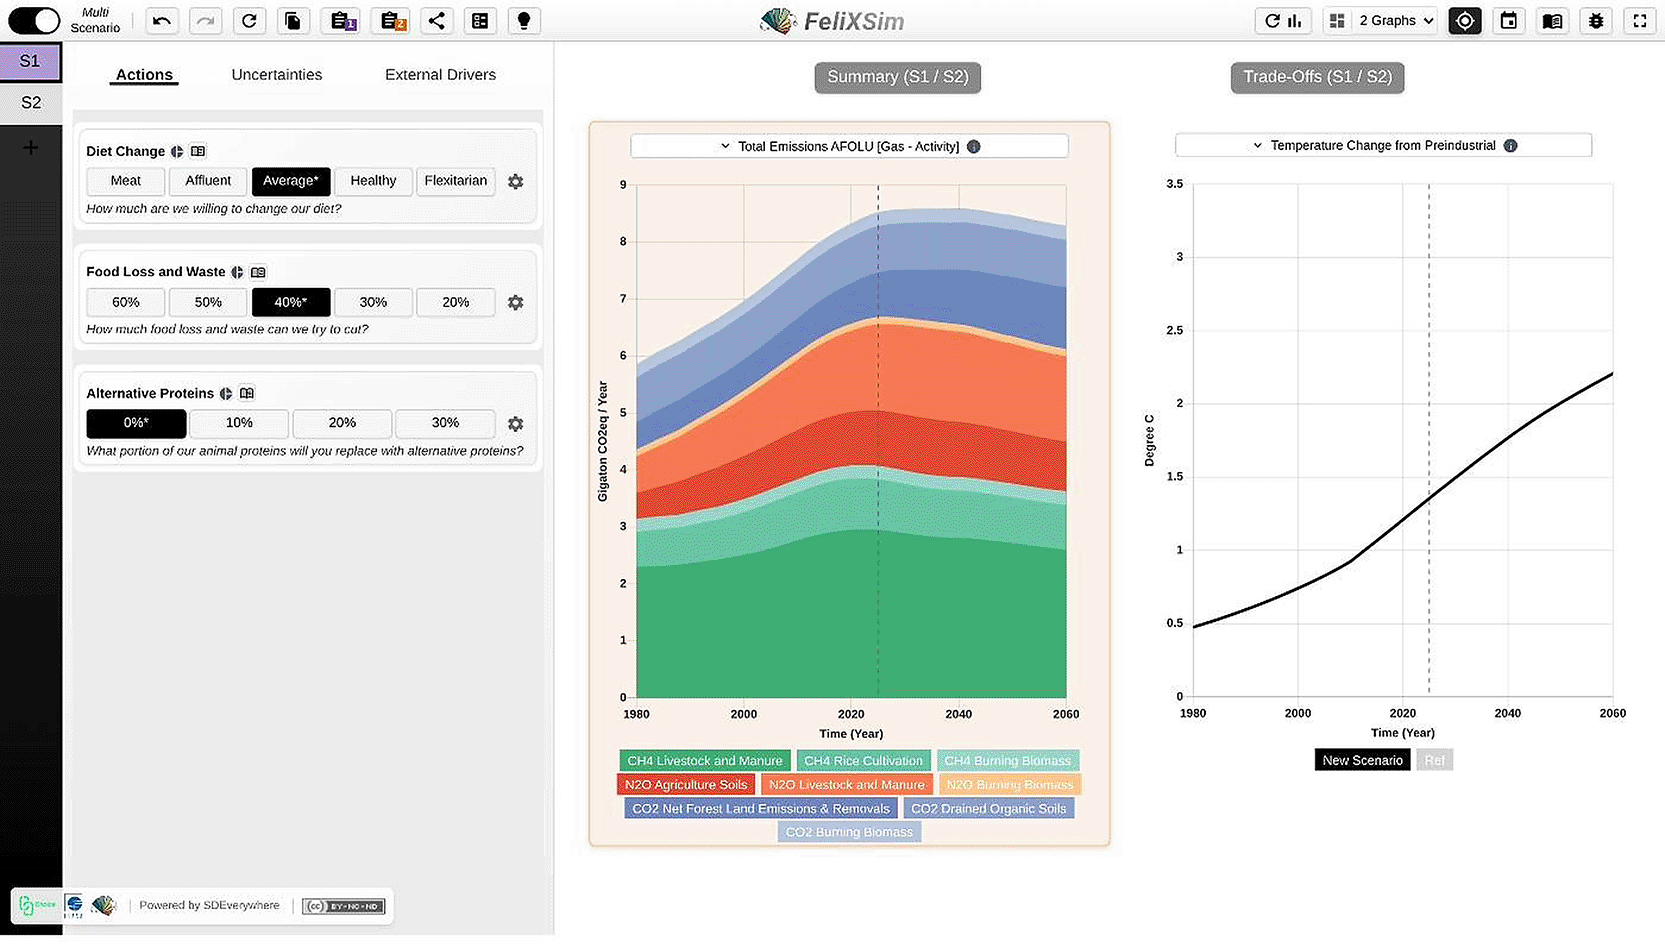Open Alternative Proteins settings gear
The width and height of the screenshot is (1665, 944).
516,424
